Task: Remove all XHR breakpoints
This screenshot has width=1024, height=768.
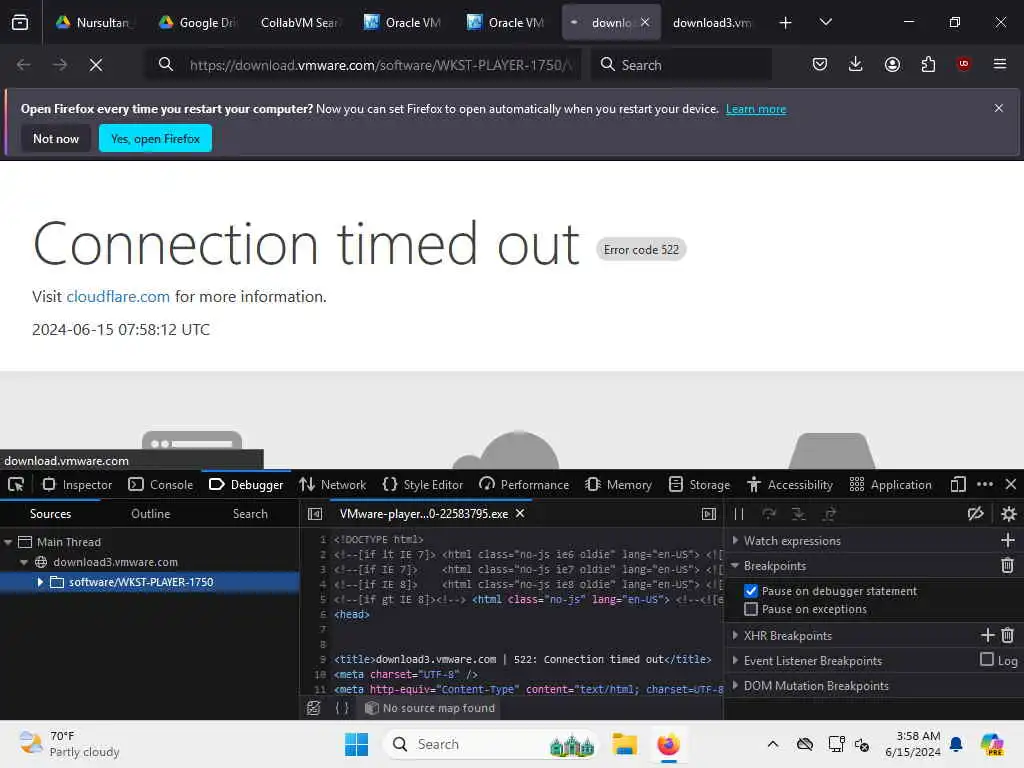Action: tap(1008, 635)
